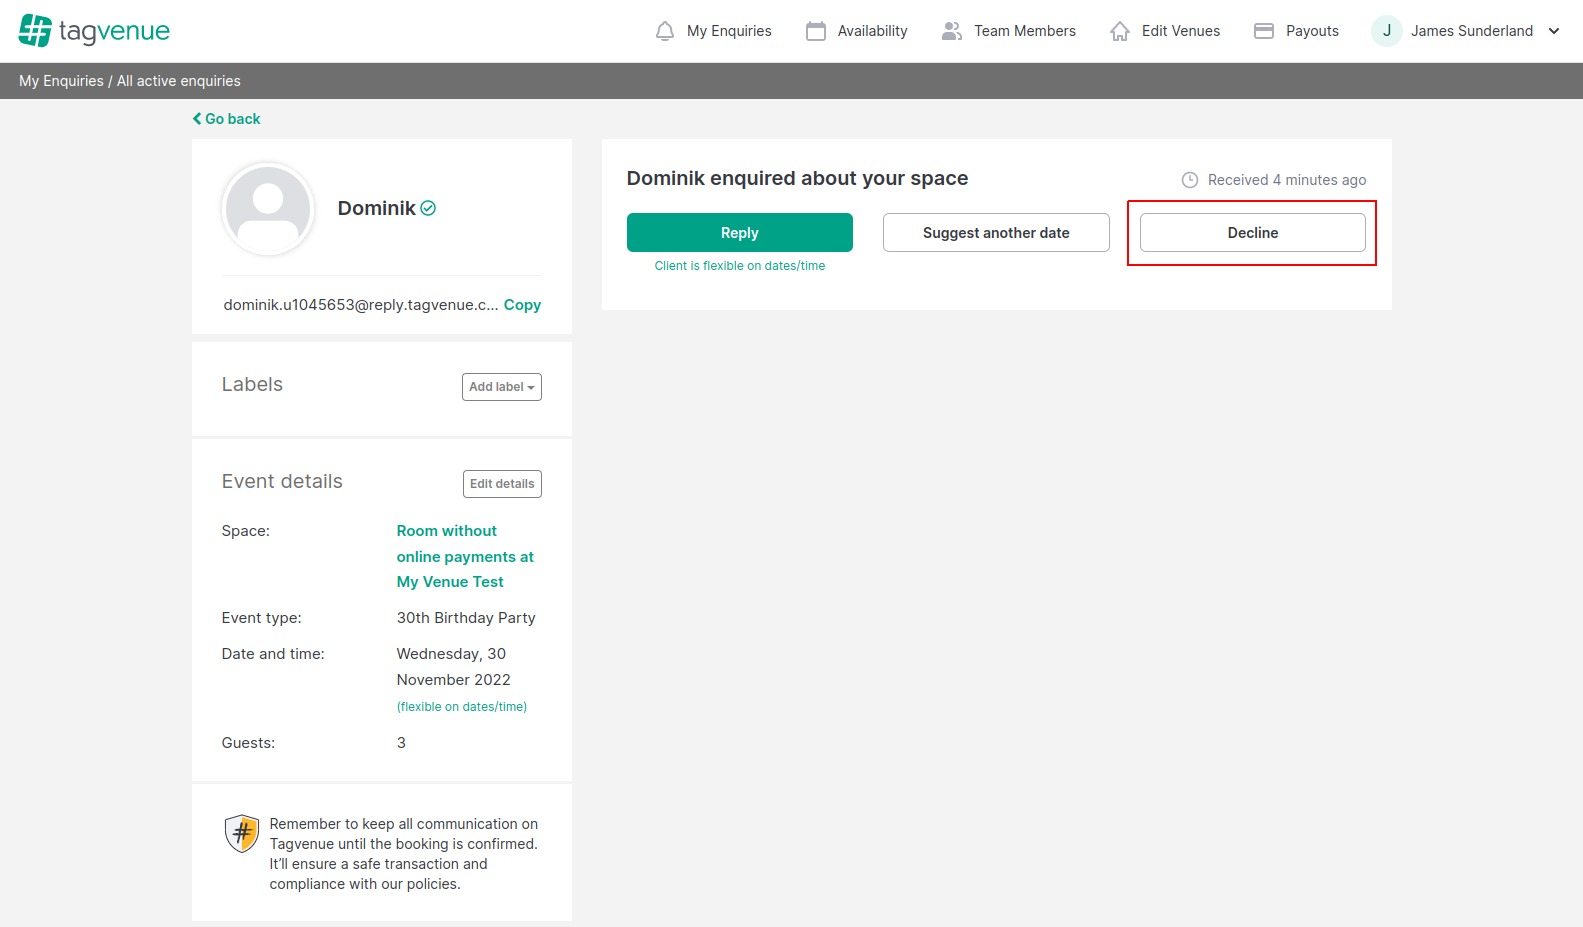Click the James Sunderland name

(x=1472, y=31)
